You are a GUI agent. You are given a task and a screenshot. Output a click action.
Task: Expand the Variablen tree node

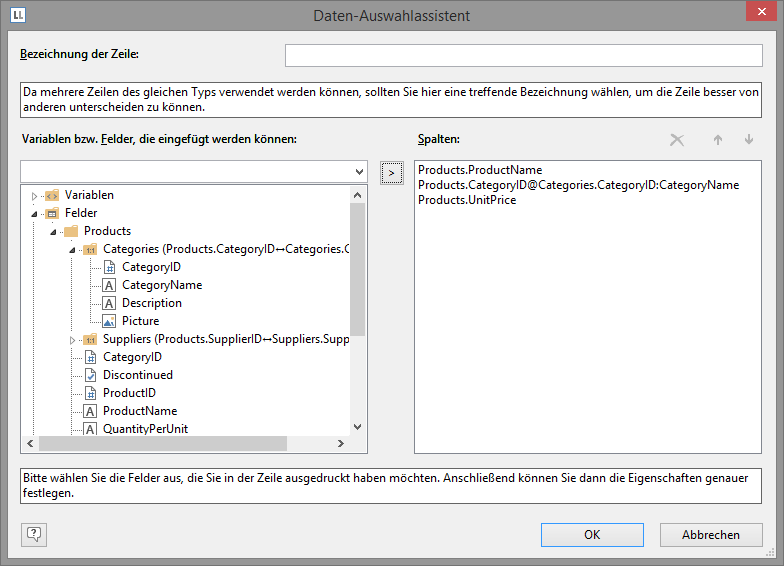click(x=35, y=196)
